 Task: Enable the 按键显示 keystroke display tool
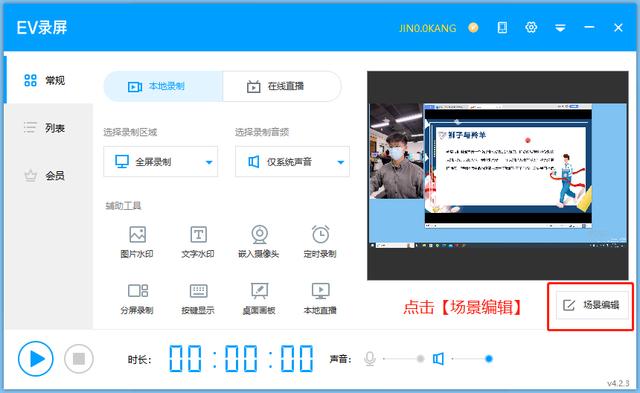[198, 299]
